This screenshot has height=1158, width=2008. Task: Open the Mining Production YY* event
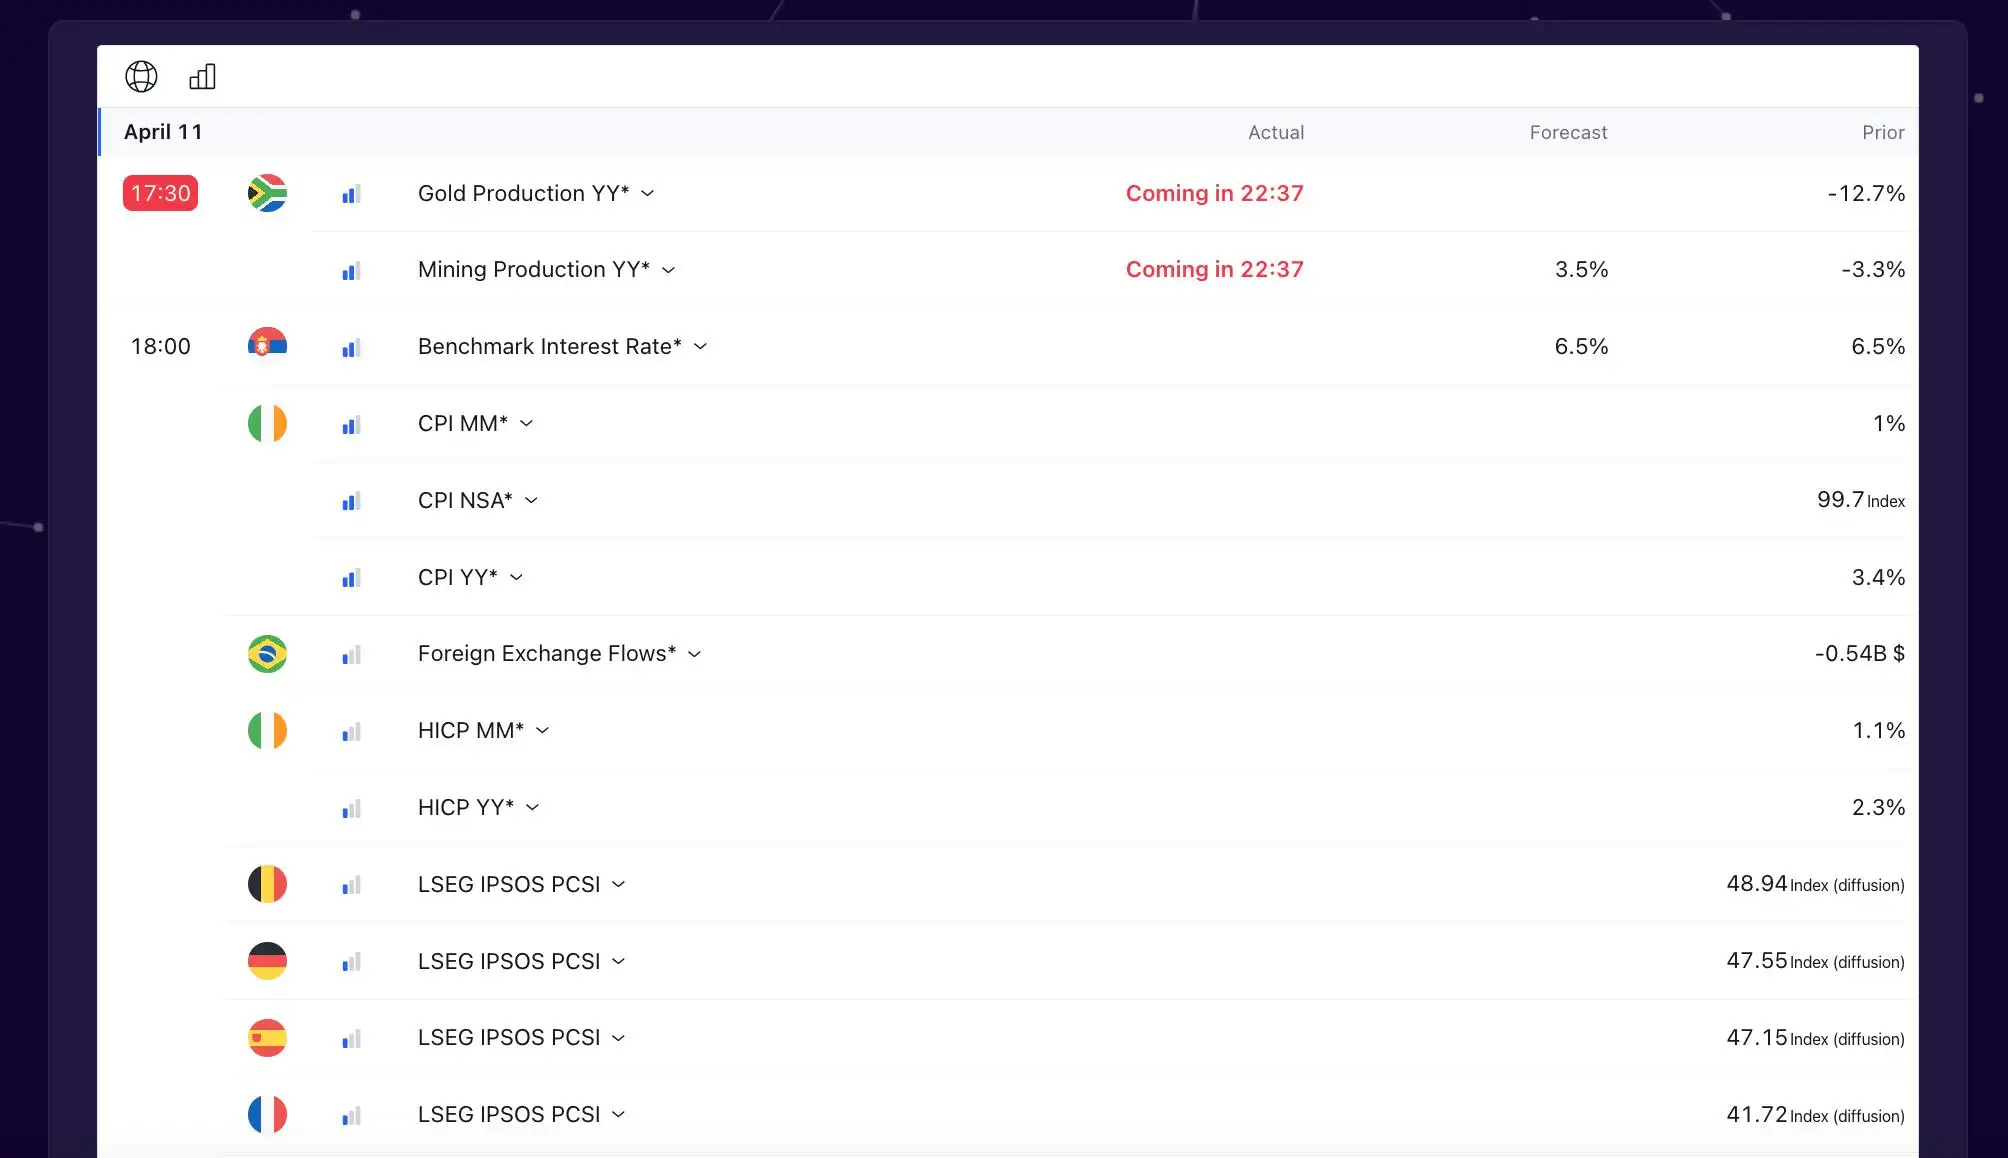point(533,270)
